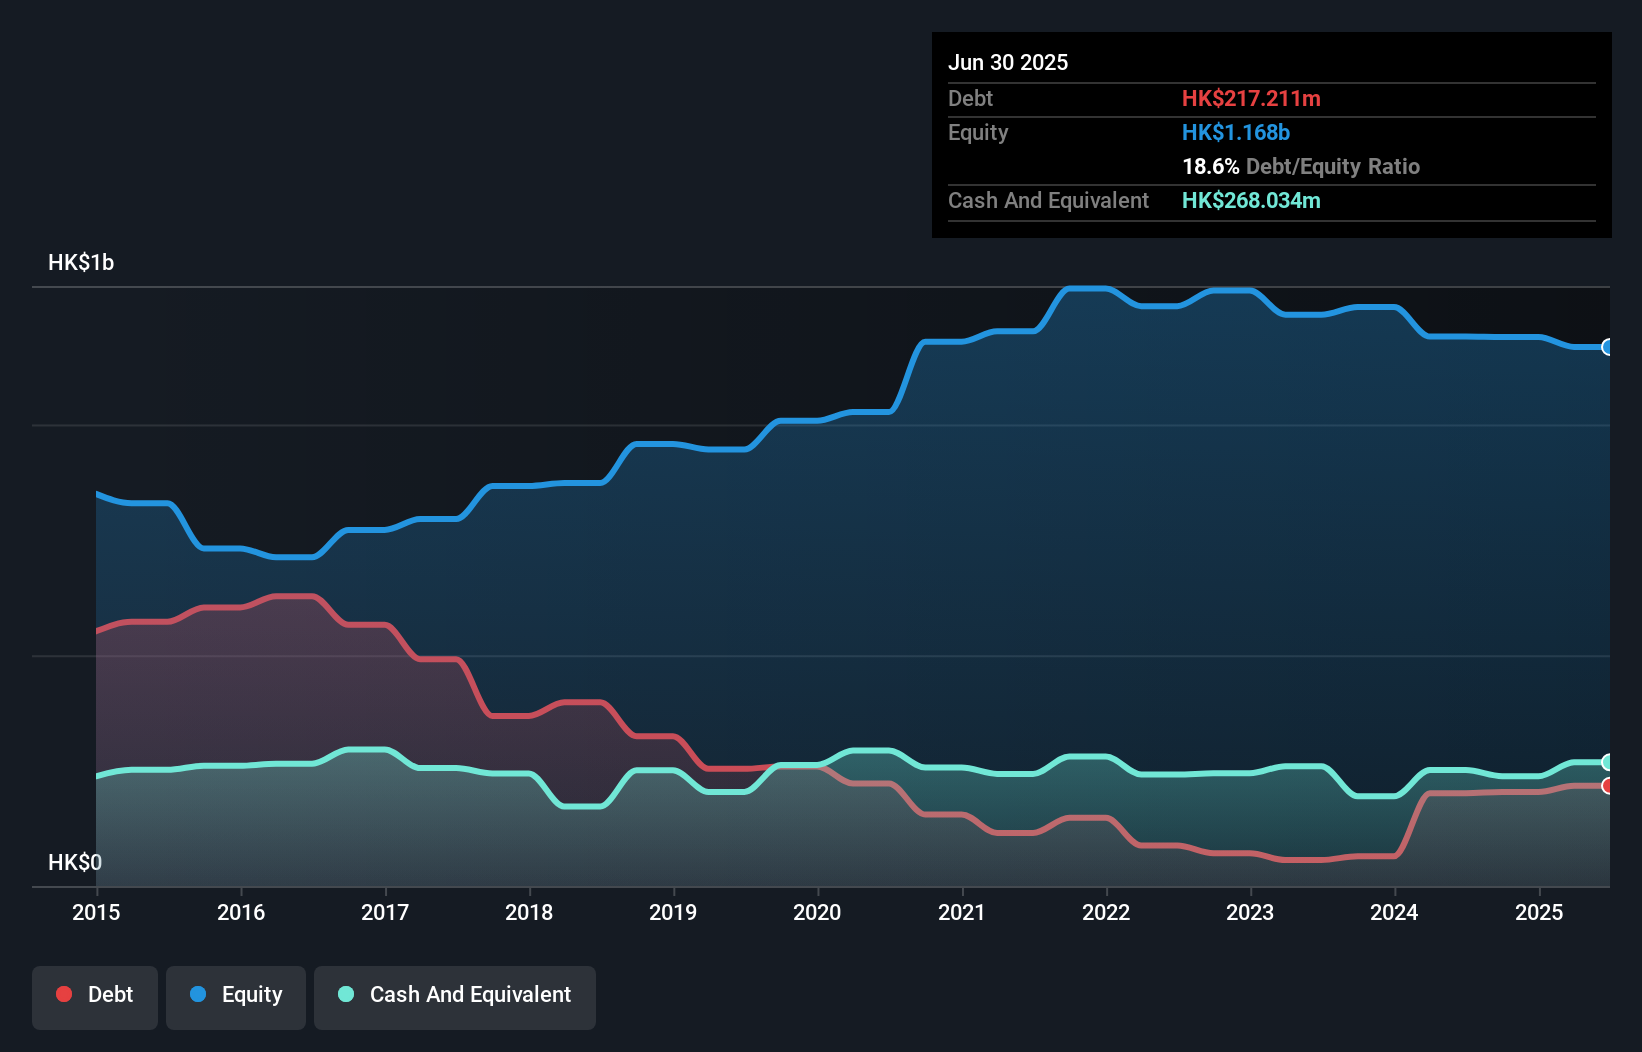Click the HK$1b gridline label
Viewport: 1642px width, 1052px height.
click(x=80, y=262)
